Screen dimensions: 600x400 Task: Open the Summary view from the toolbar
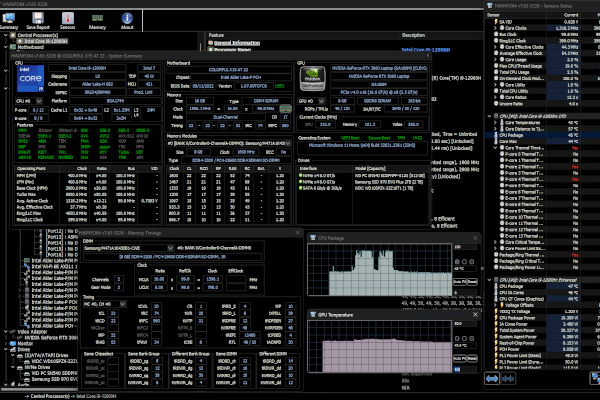pyautogui.click(x=8, y=21)
